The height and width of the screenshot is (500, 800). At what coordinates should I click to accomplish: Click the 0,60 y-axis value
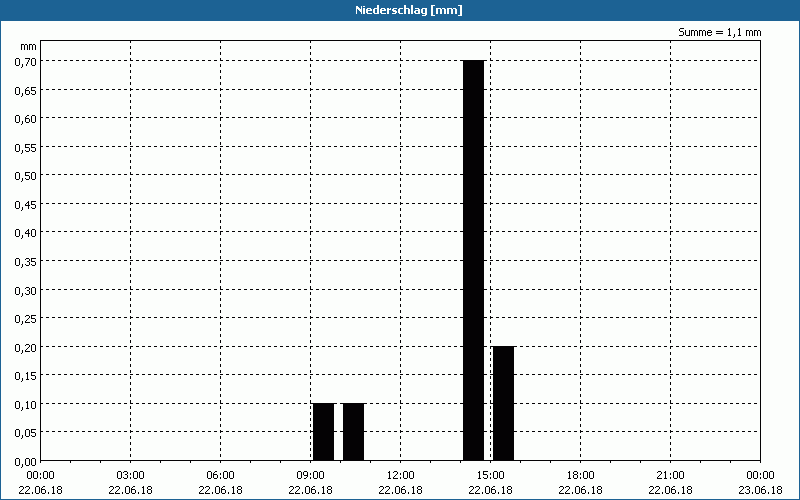pos(26,119)
